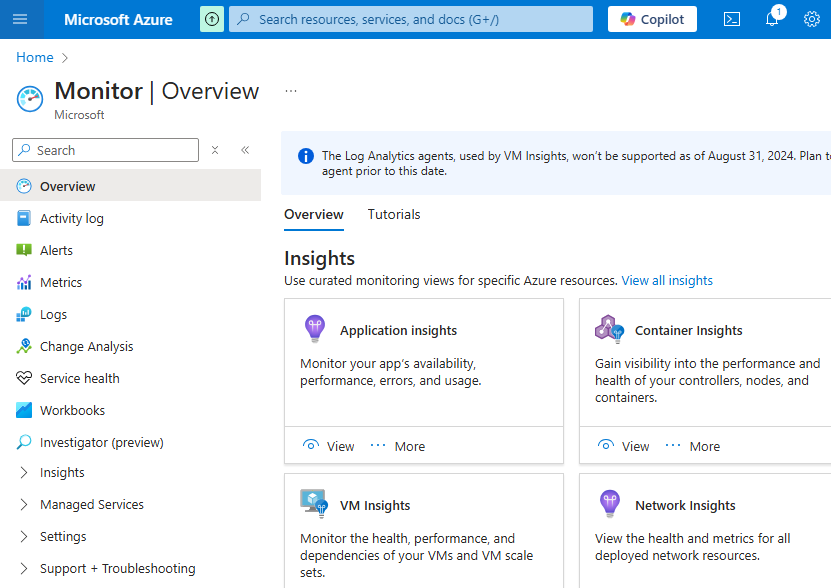Screen dimensions: 831x588
Task: Click View on Container Insights card
Action: point(623,446)
